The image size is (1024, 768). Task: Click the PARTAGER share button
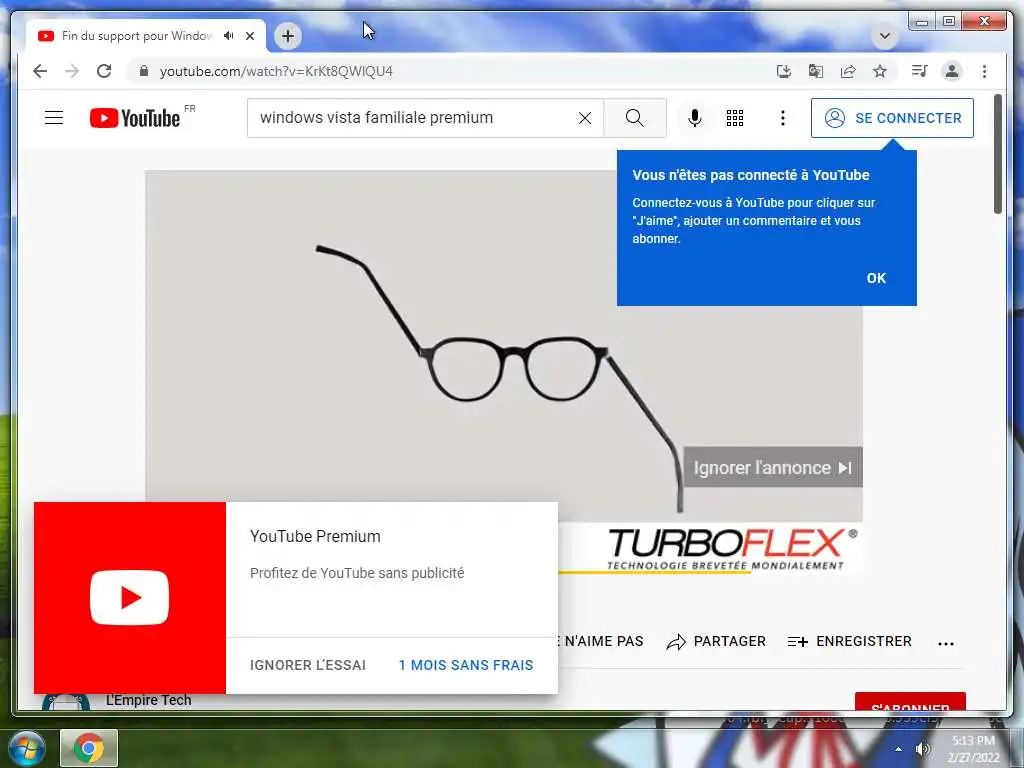coord(716,642)
